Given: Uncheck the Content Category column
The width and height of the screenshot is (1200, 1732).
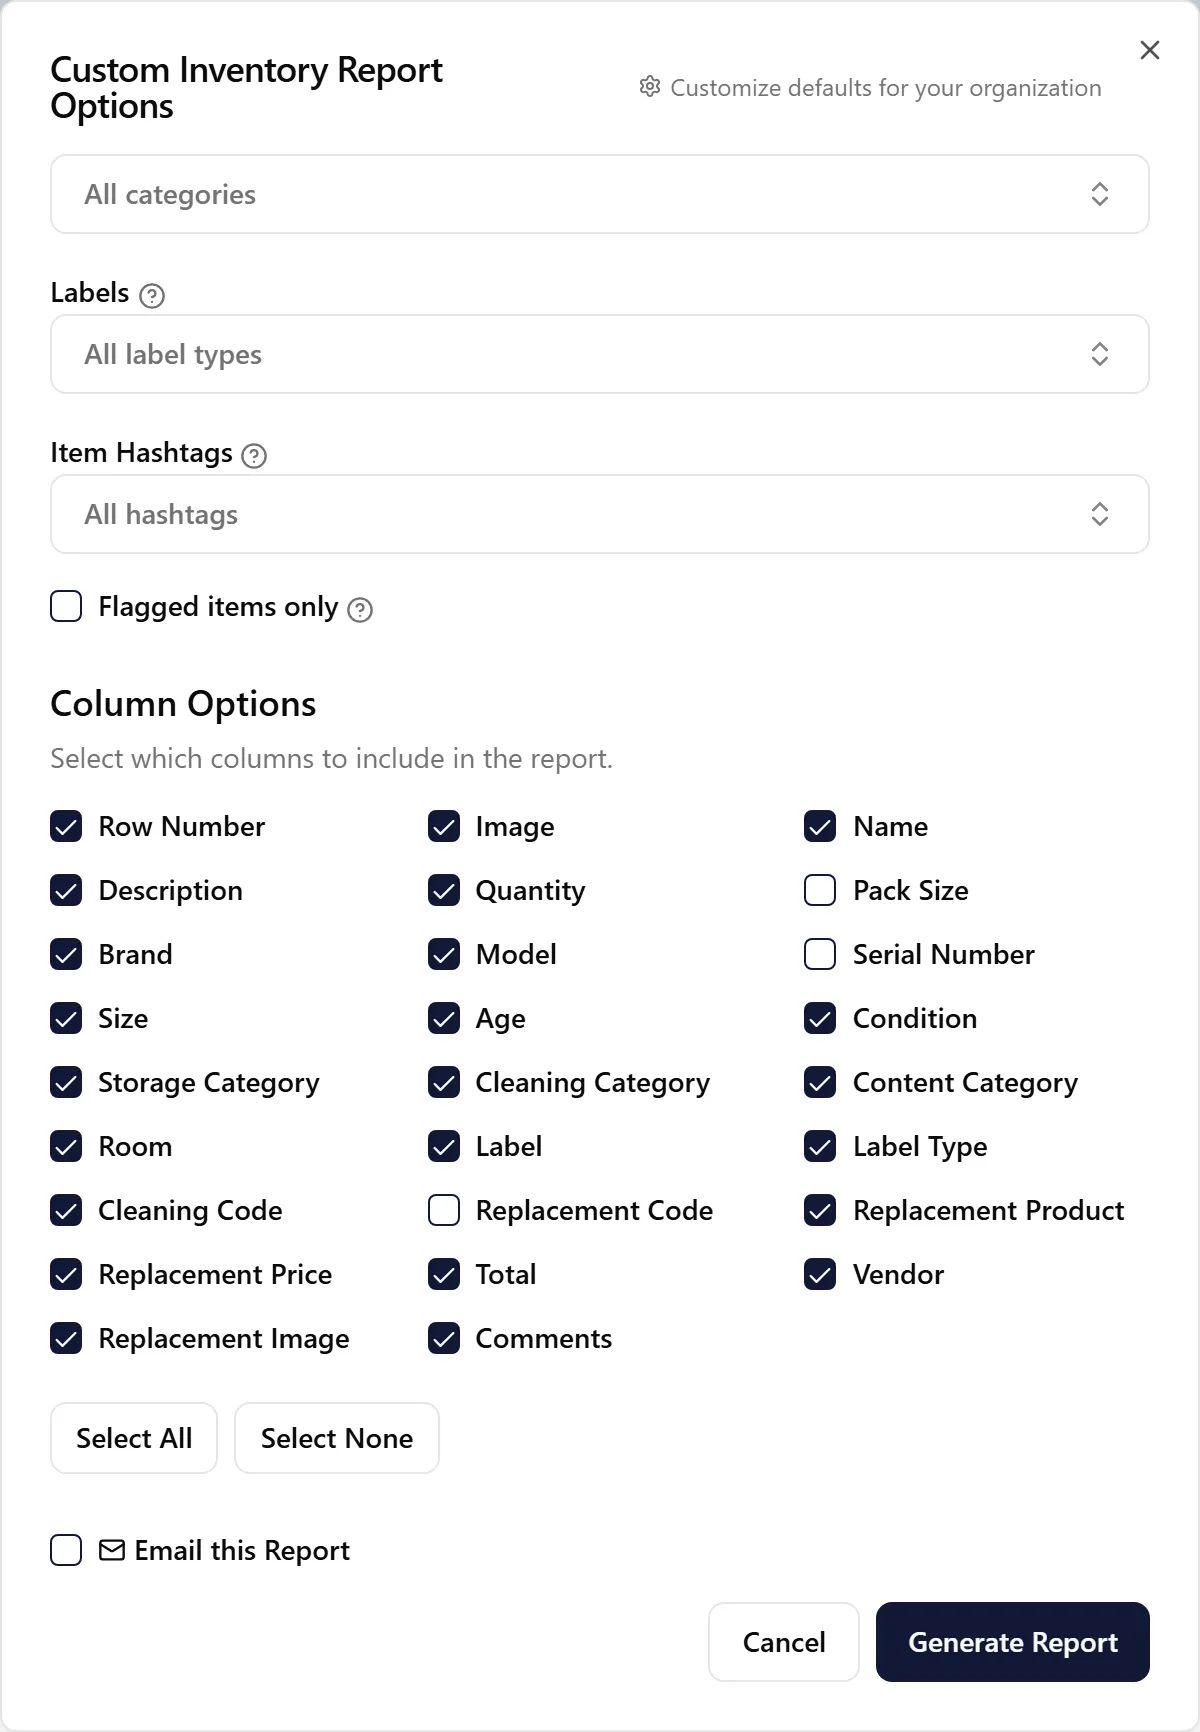Looking at the screenshot, I should point(820,1082).
